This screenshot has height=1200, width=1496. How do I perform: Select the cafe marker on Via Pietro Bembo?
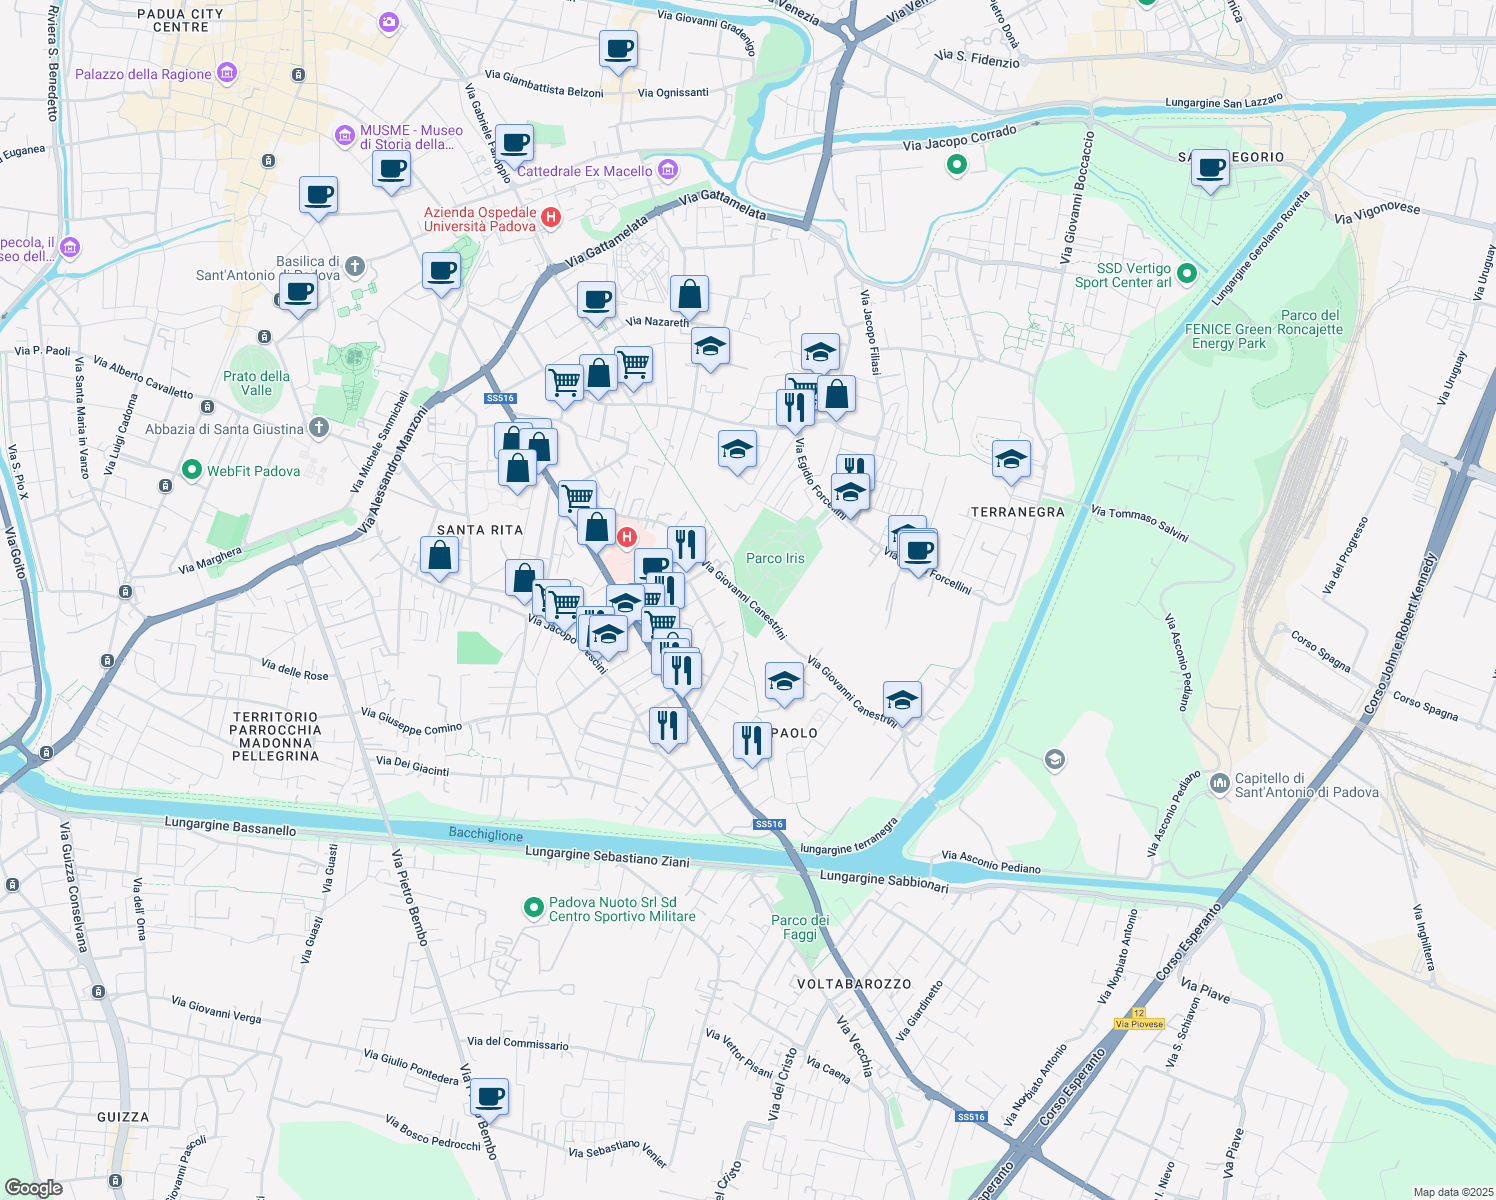click(x=489, y=1097)
